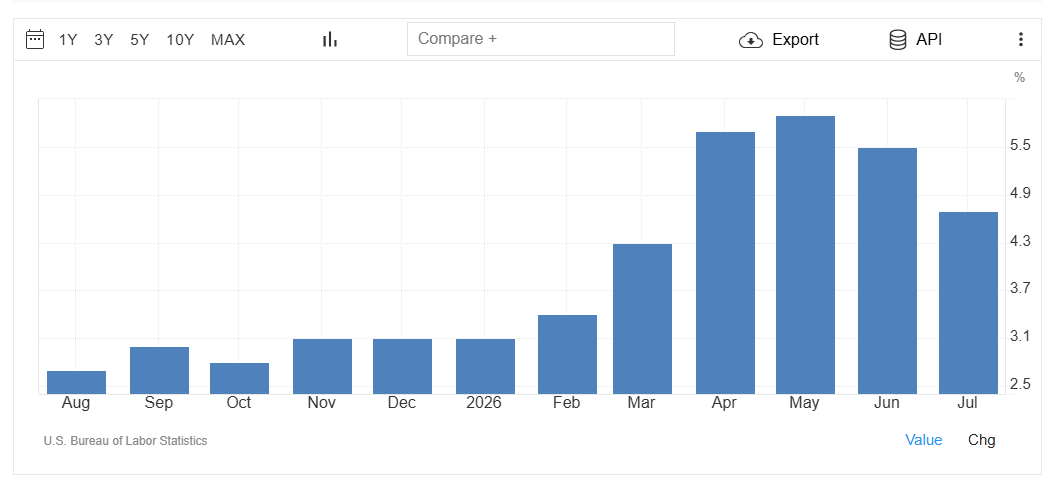Click the Oct x-axis label
This screenshot has width=1056, height=489.
pos(238,403)
